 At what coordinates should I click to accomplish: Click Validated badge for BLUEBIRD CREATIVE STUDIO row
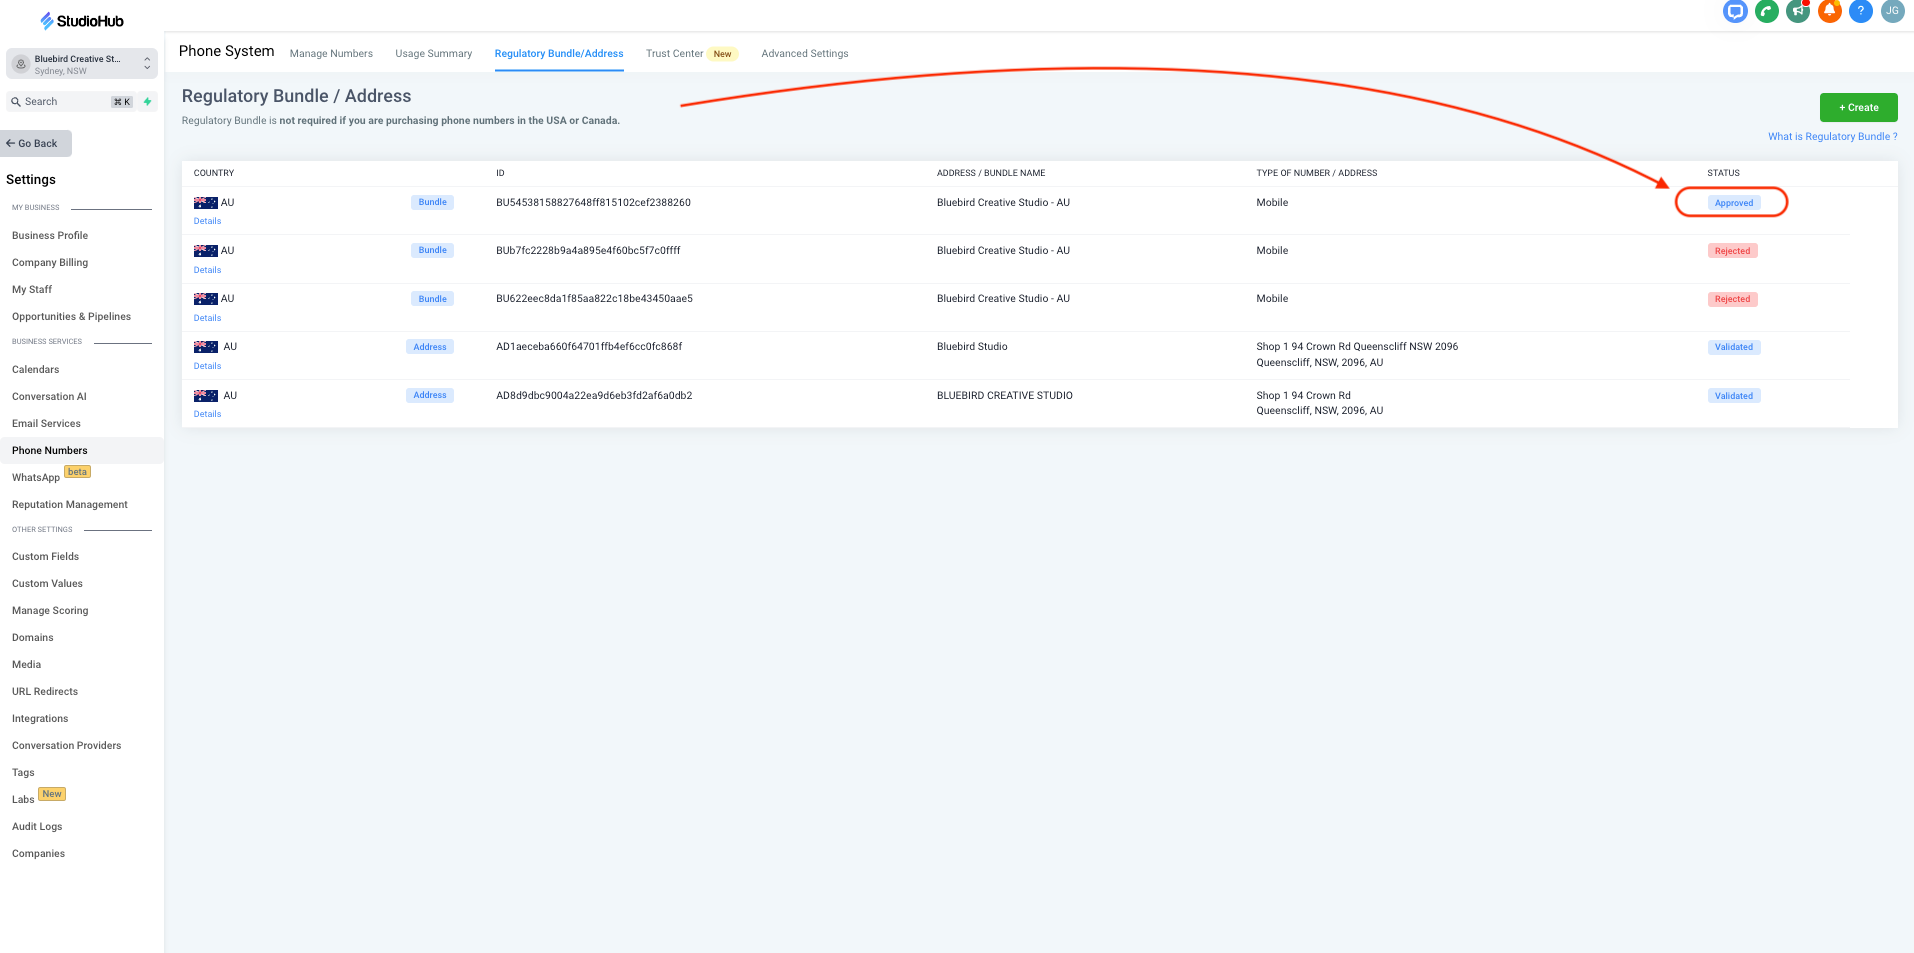[1734, 396]
